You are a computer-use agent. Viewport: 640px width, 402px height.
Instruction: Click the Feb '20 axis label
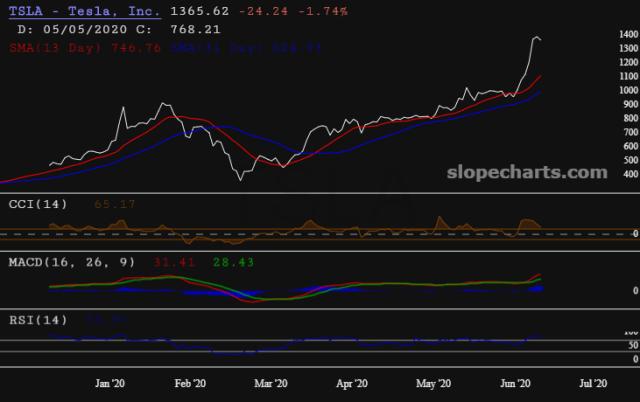[x=190, y=383]
